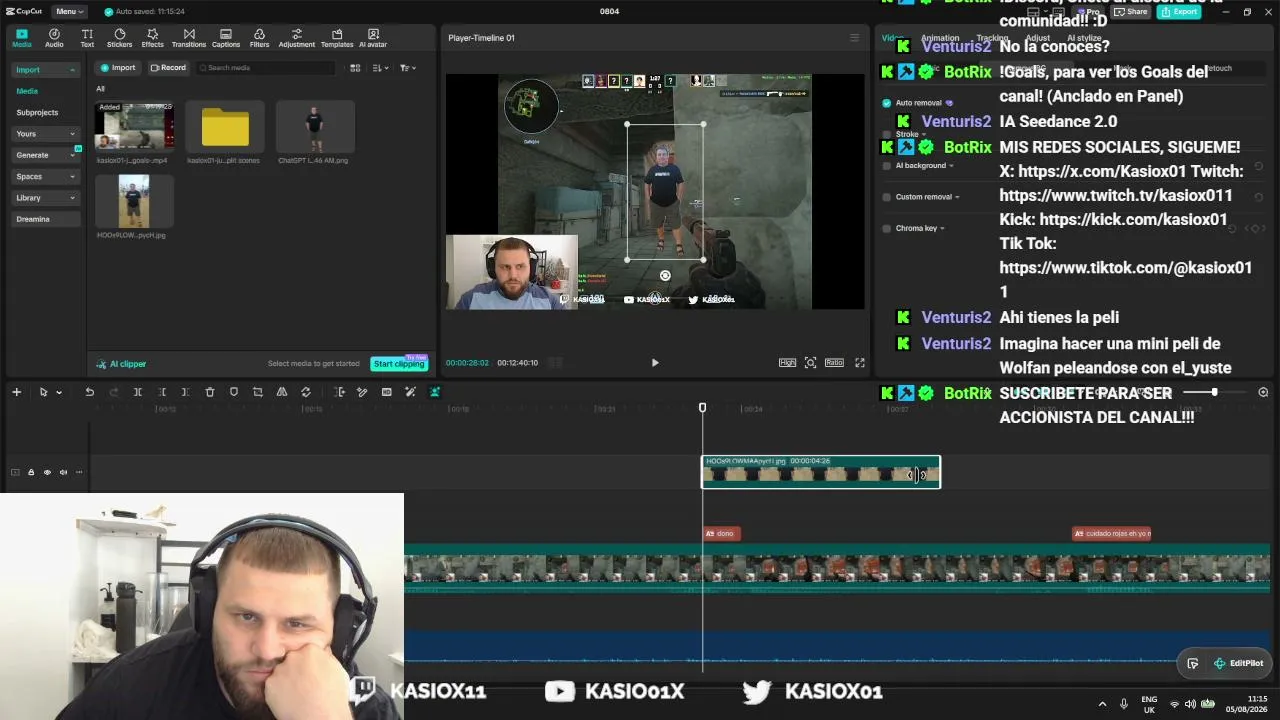Toggle the teal AI tool in timeline toolbar
The height and width of the screenshot is (720, 1280).
click(435, 392)
